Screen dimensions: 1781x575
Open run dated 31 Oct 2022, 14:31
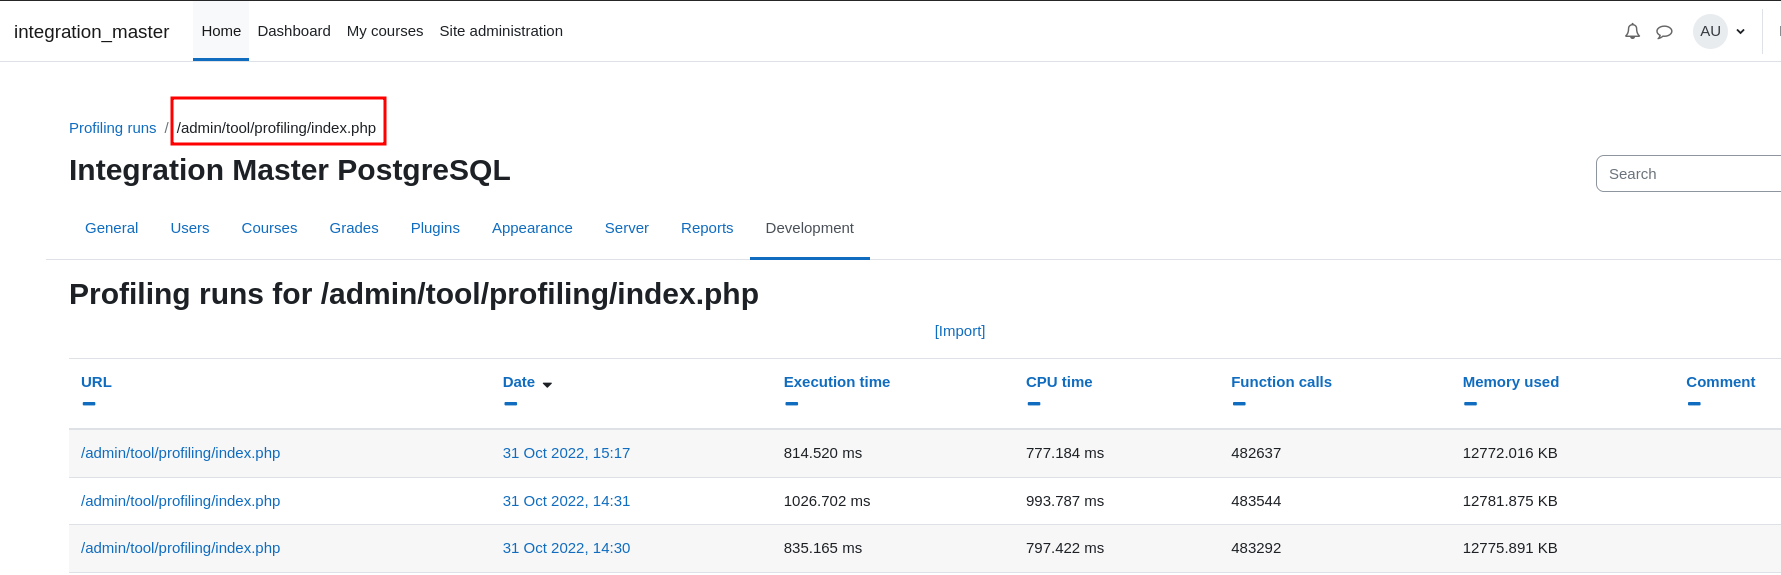pos(566,501)
